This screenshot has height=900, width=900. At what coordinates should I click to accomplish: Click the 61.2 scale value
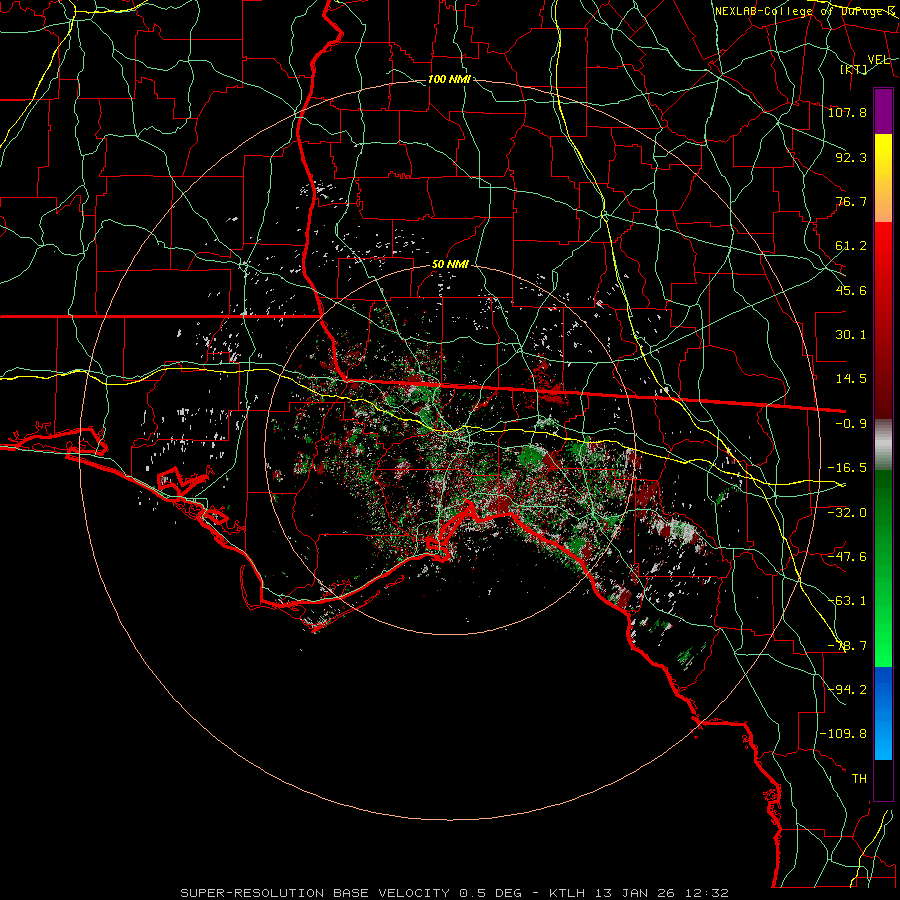point(851,246)
